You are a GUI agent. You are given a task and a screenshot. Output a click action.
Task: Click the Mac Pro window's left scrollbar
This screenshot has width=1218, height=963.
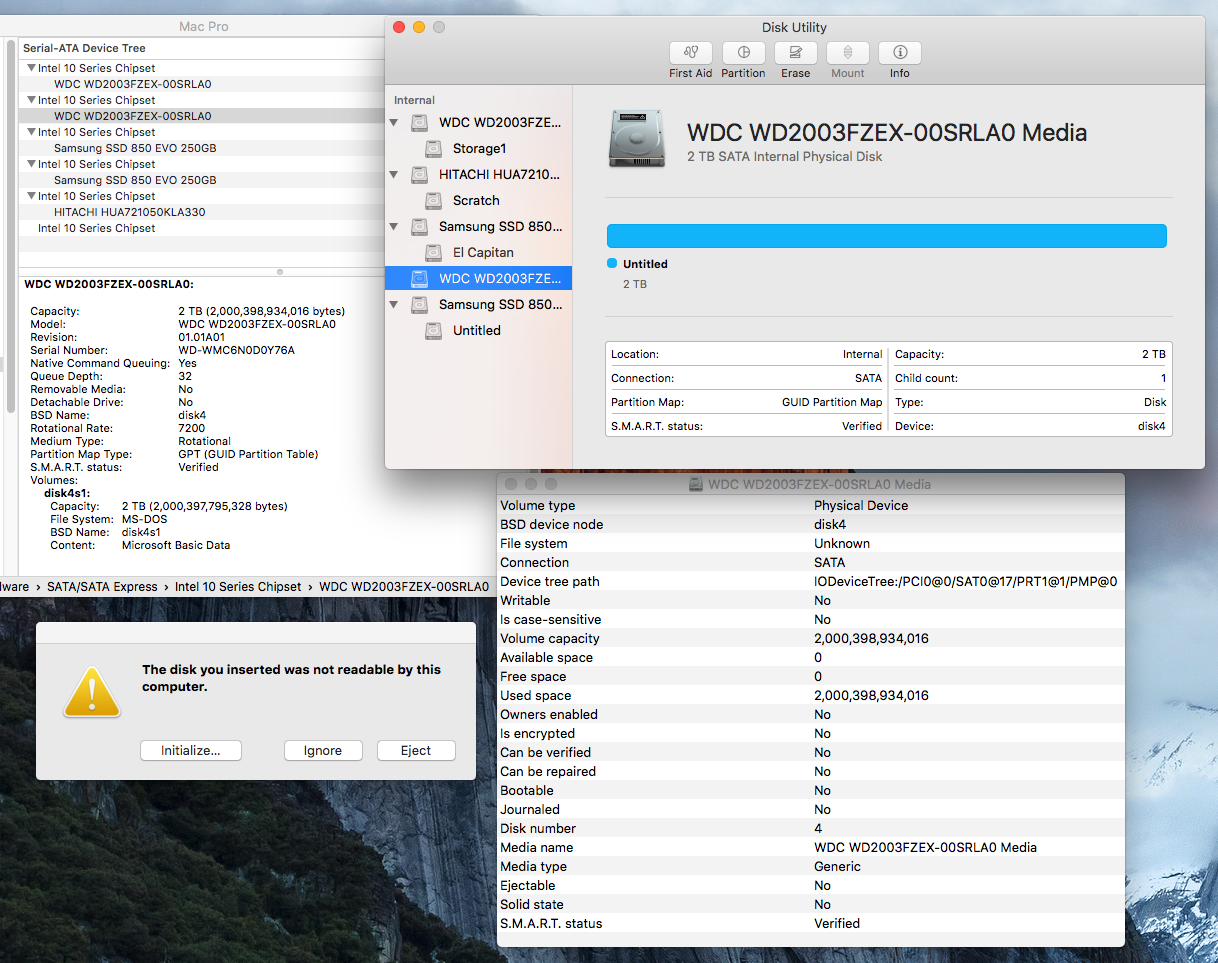tap(12, 226)
